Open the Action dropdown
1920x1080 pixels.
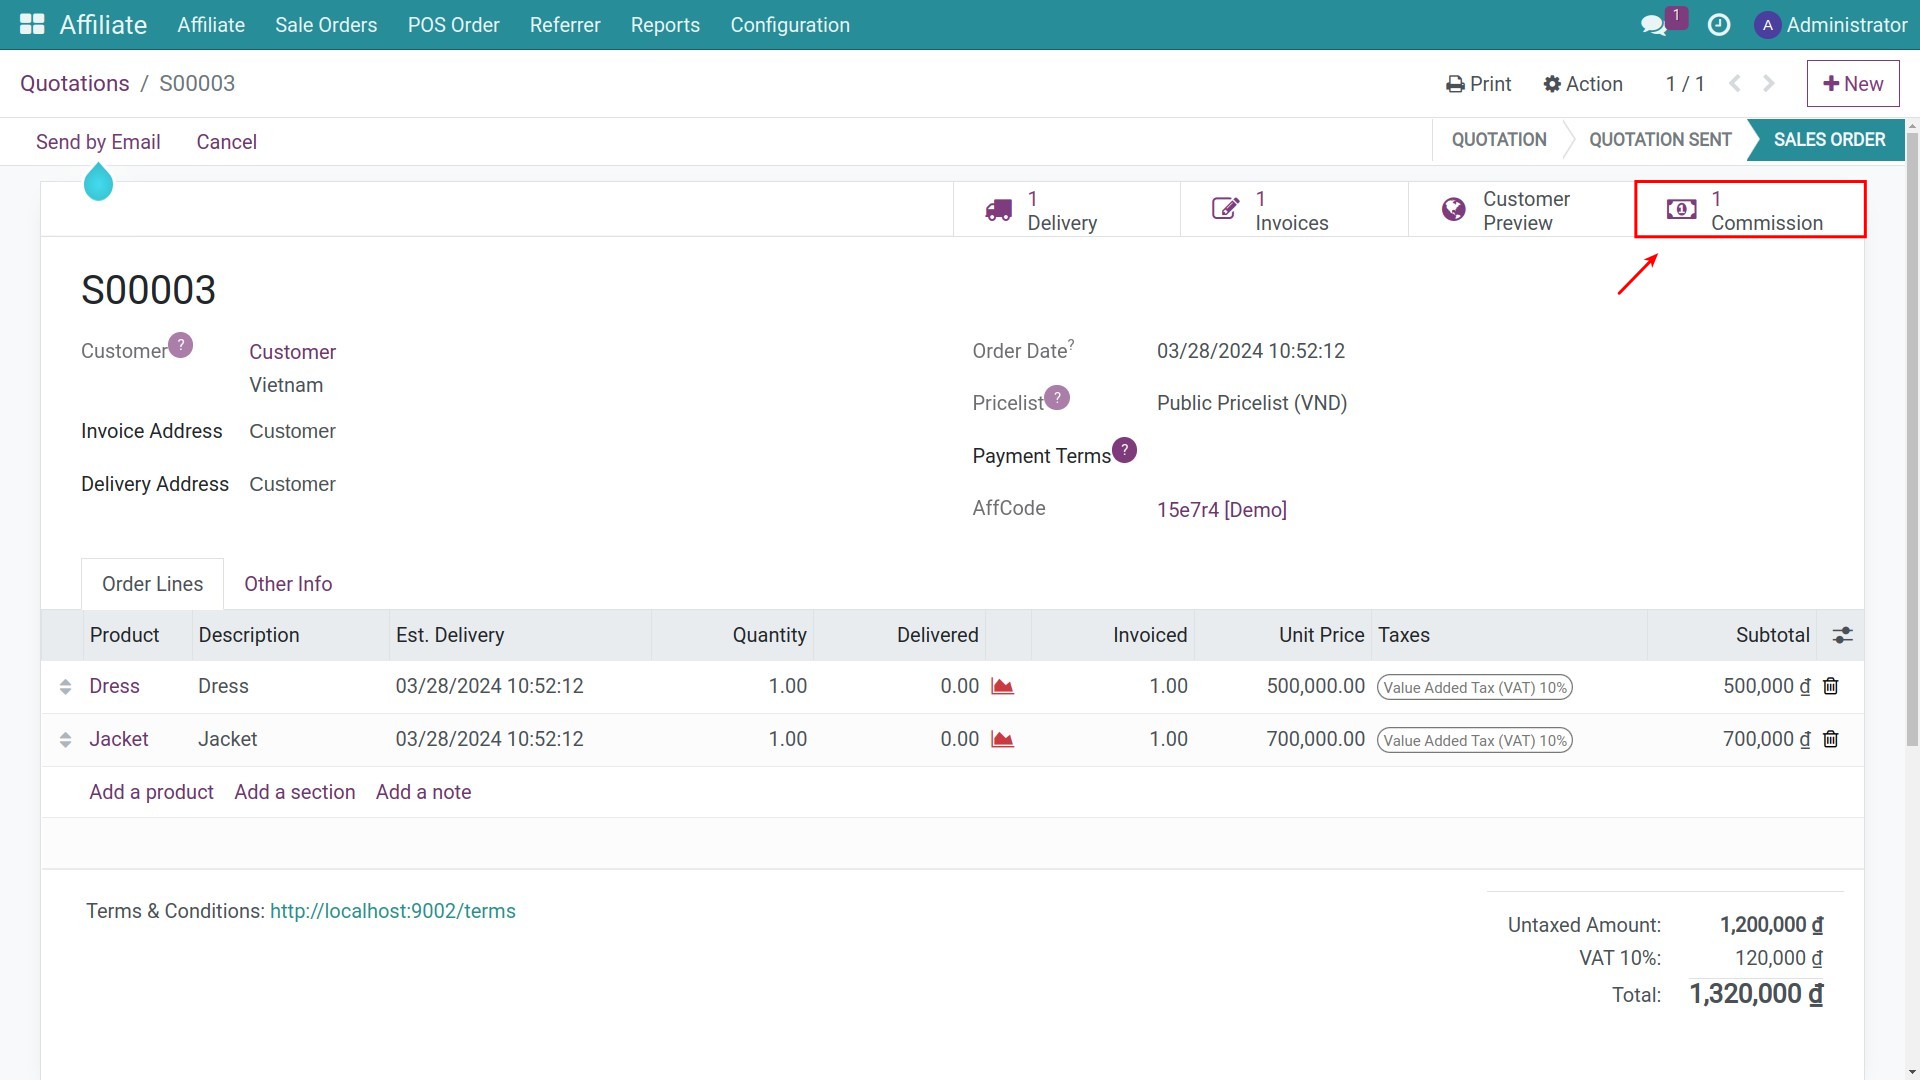1583,84
